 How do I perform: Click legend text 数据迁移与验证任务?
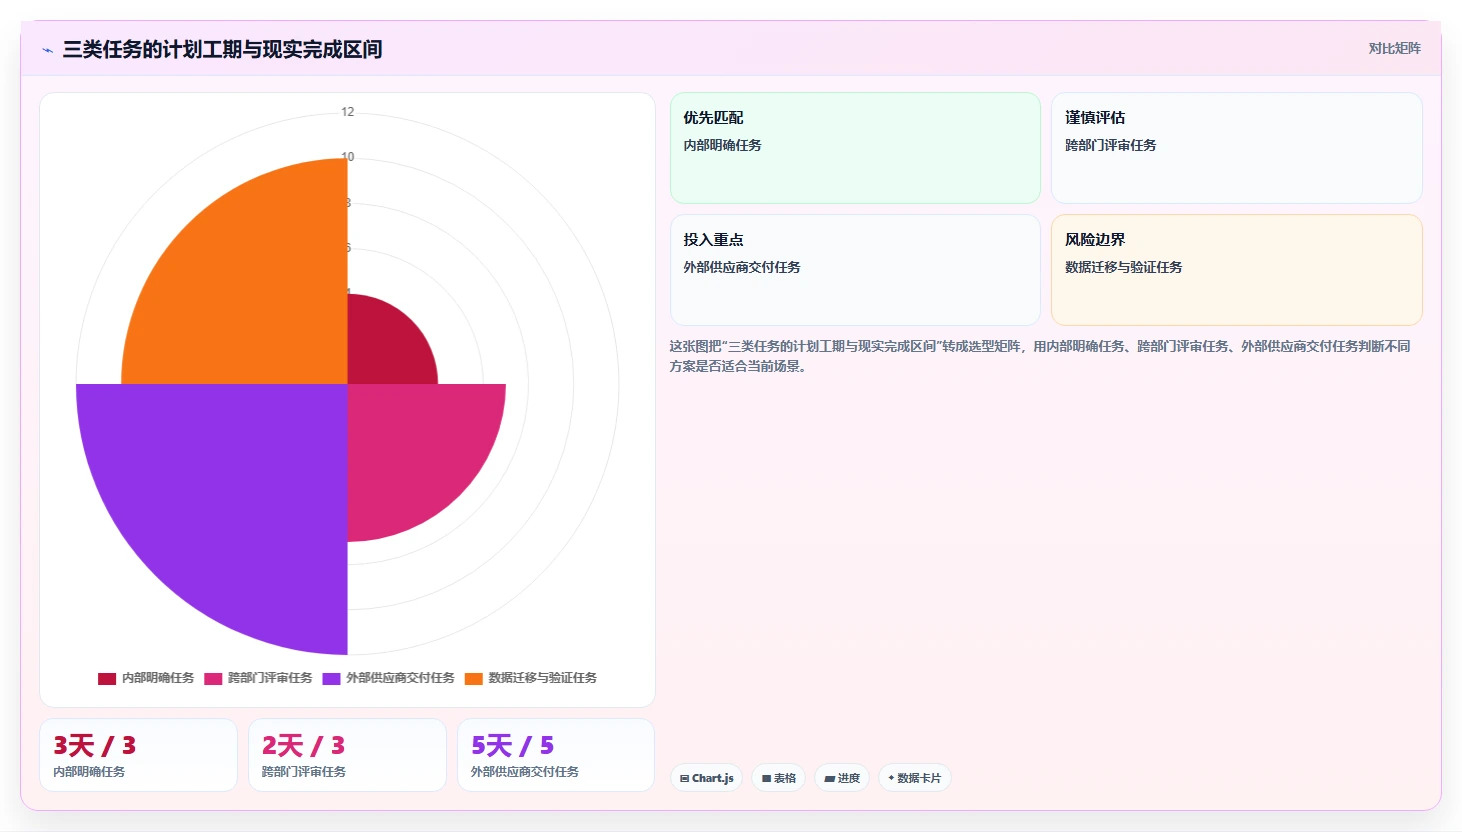click(x=542, y=678)
